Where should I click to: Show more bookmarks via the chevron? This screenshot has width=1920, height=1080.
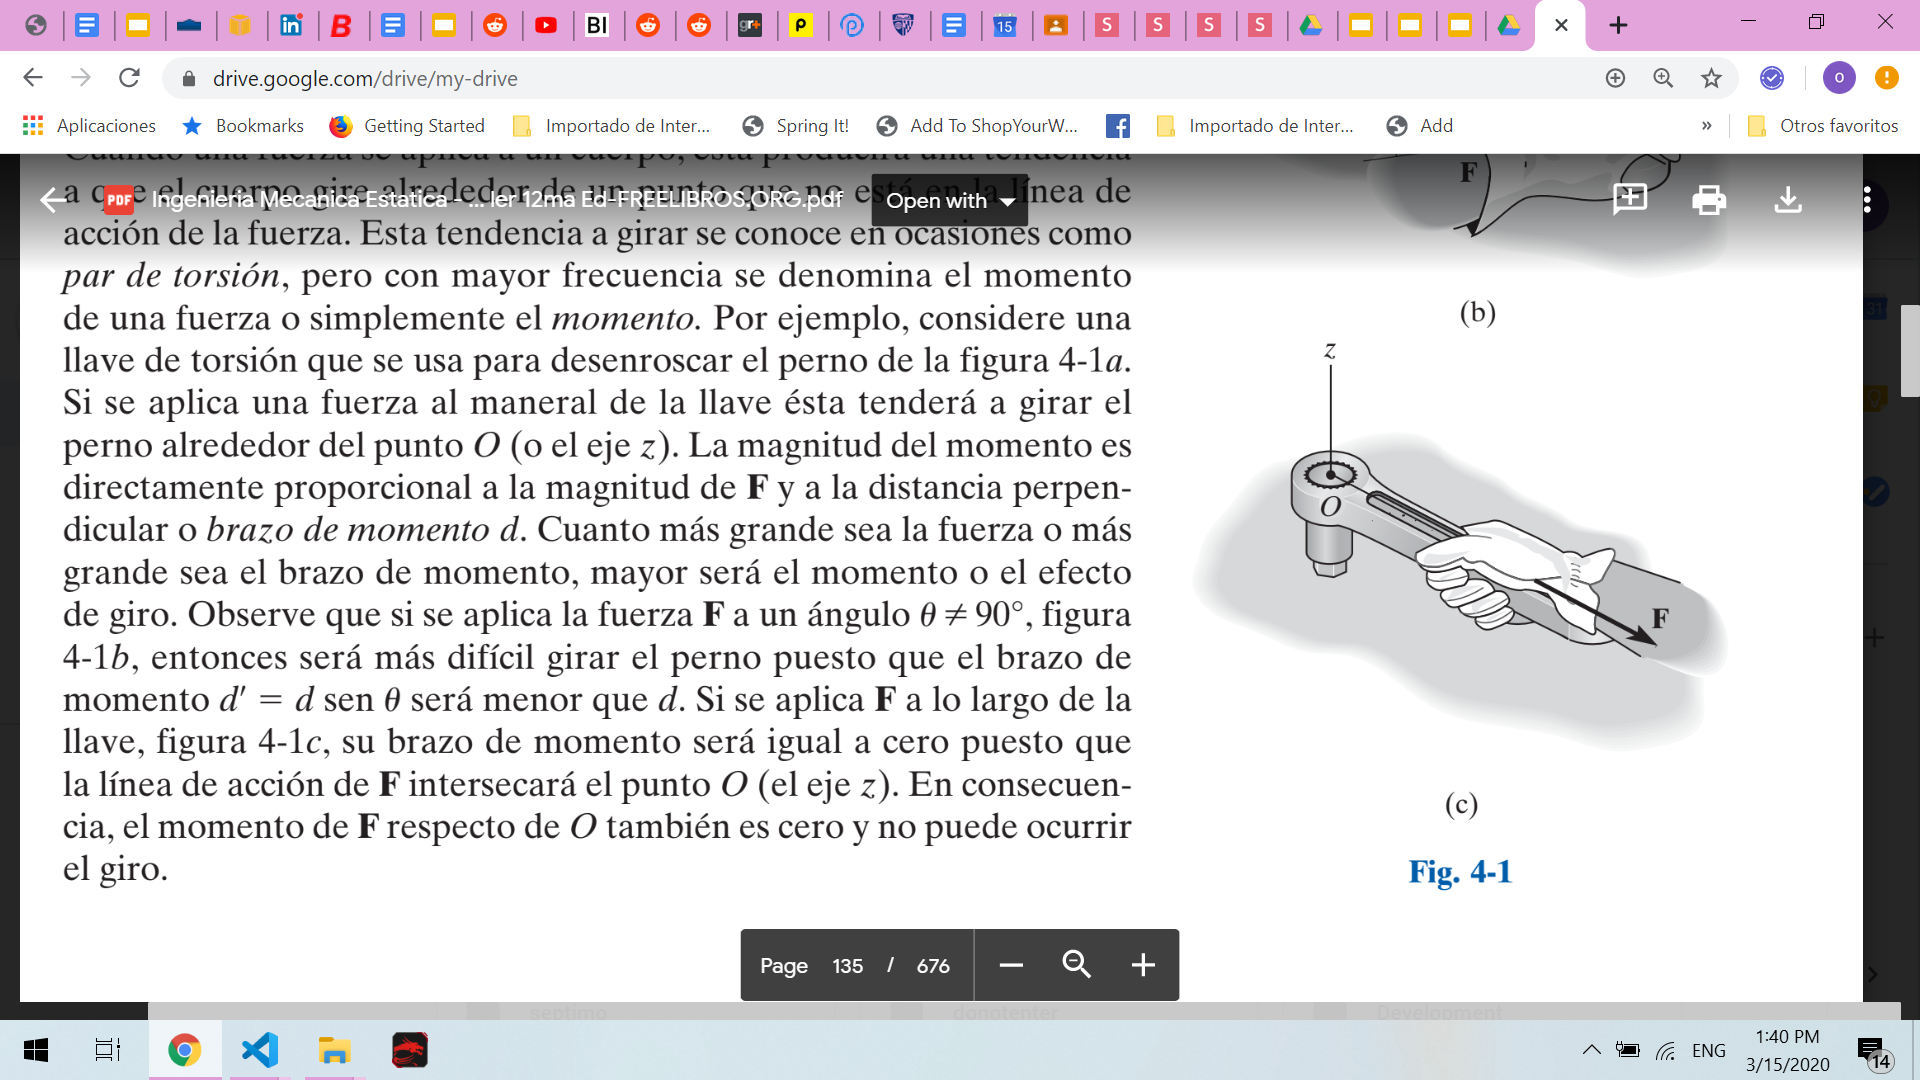coord(1706,126)
